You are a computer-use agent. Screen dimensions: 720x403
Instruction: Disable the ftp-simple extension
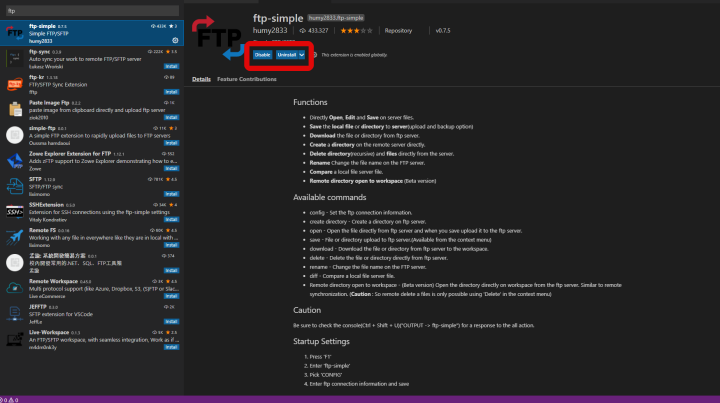coord(262,55)
